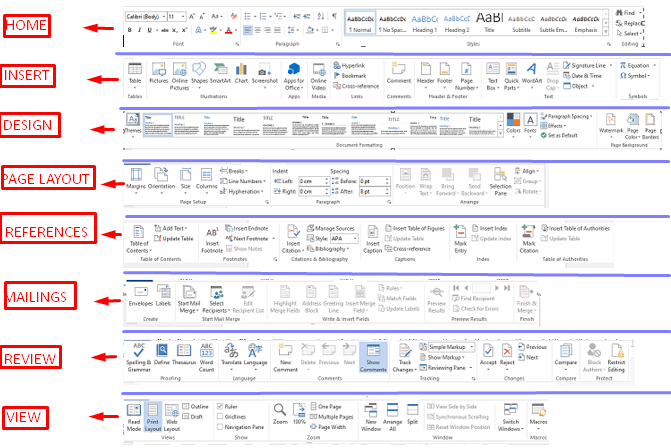Open Paragraph Spacing dropdown

[566, 116]
